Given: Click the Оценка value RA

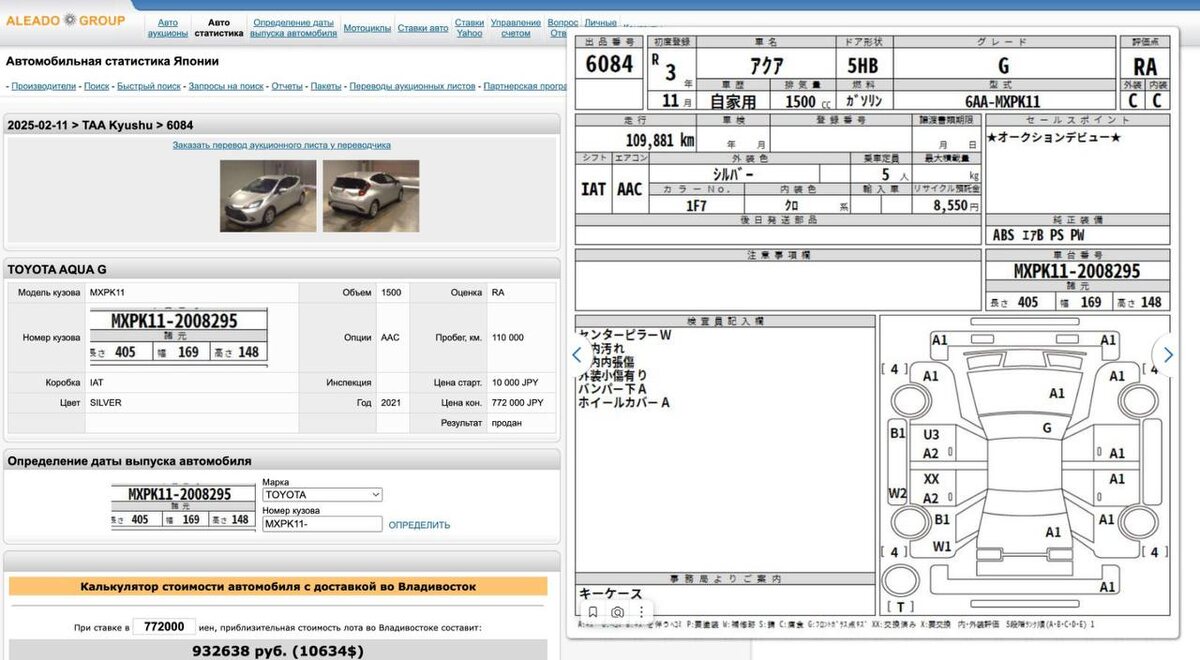Looking at the screenshot, I should 498,292.
